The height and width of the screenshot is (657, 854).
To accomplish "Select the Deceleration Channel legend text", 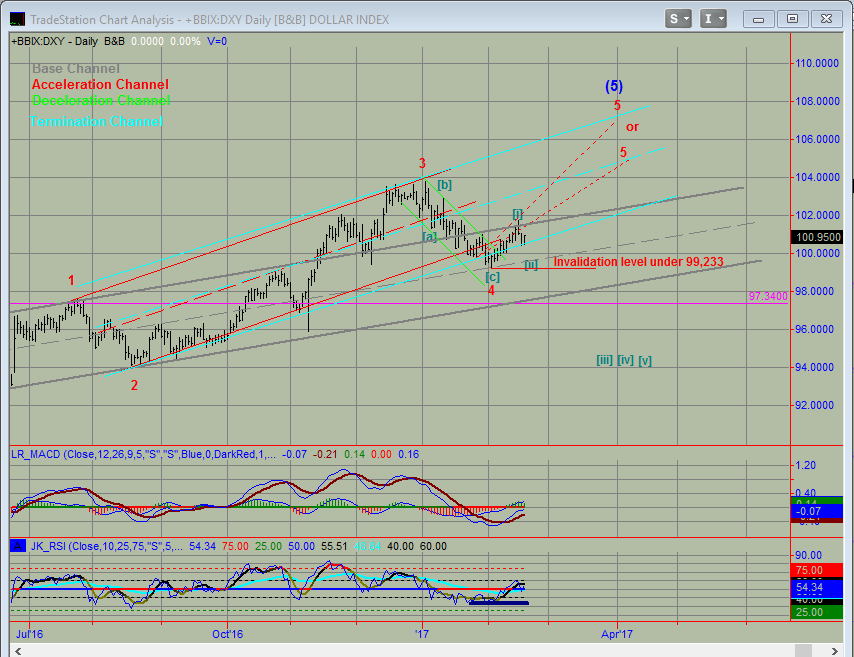I will point(101,100).
